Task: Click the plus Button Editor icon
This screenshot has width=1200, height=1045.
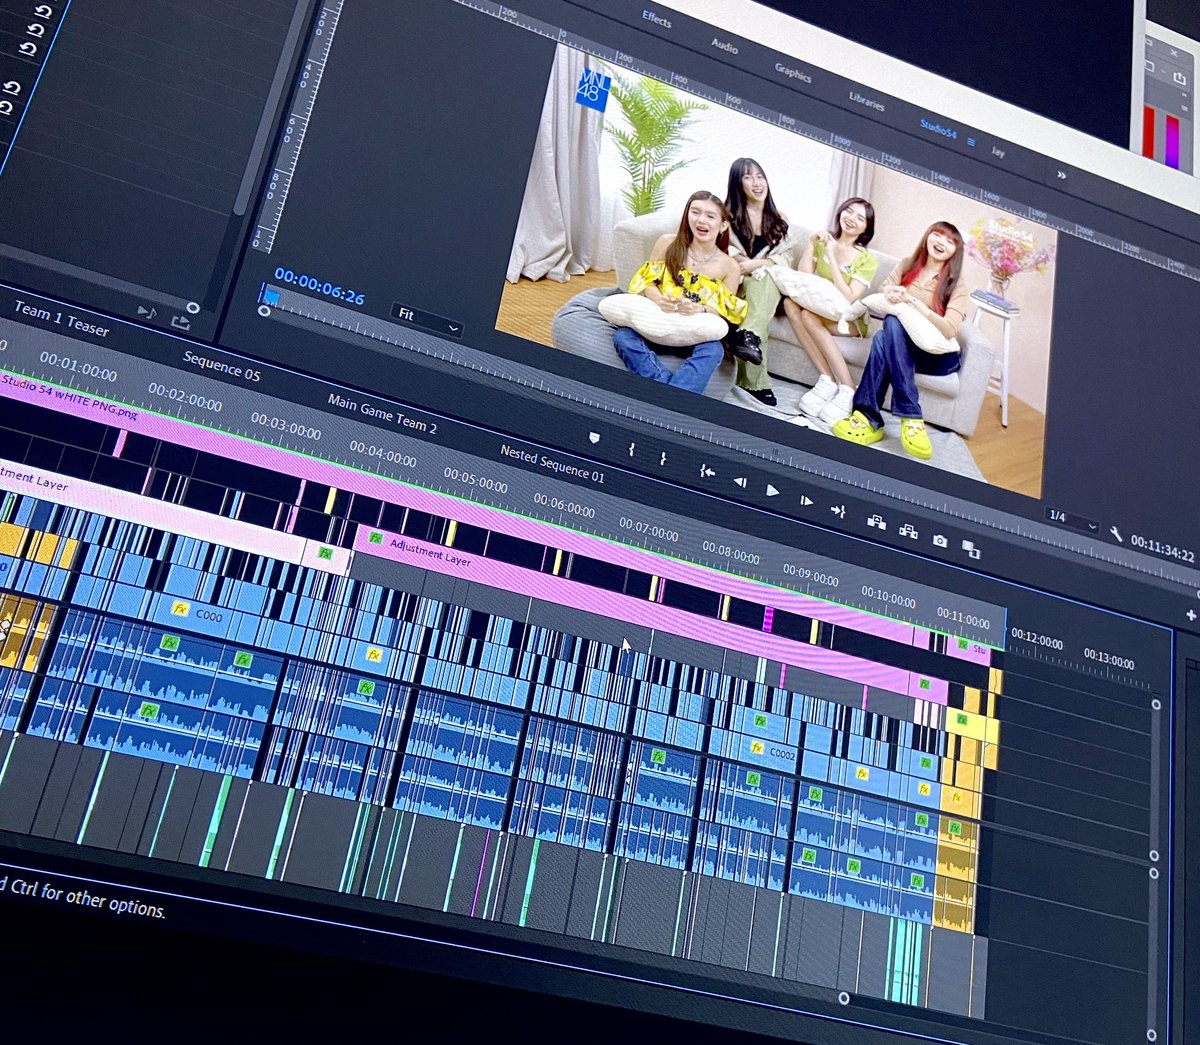Action: (1191, 615)
